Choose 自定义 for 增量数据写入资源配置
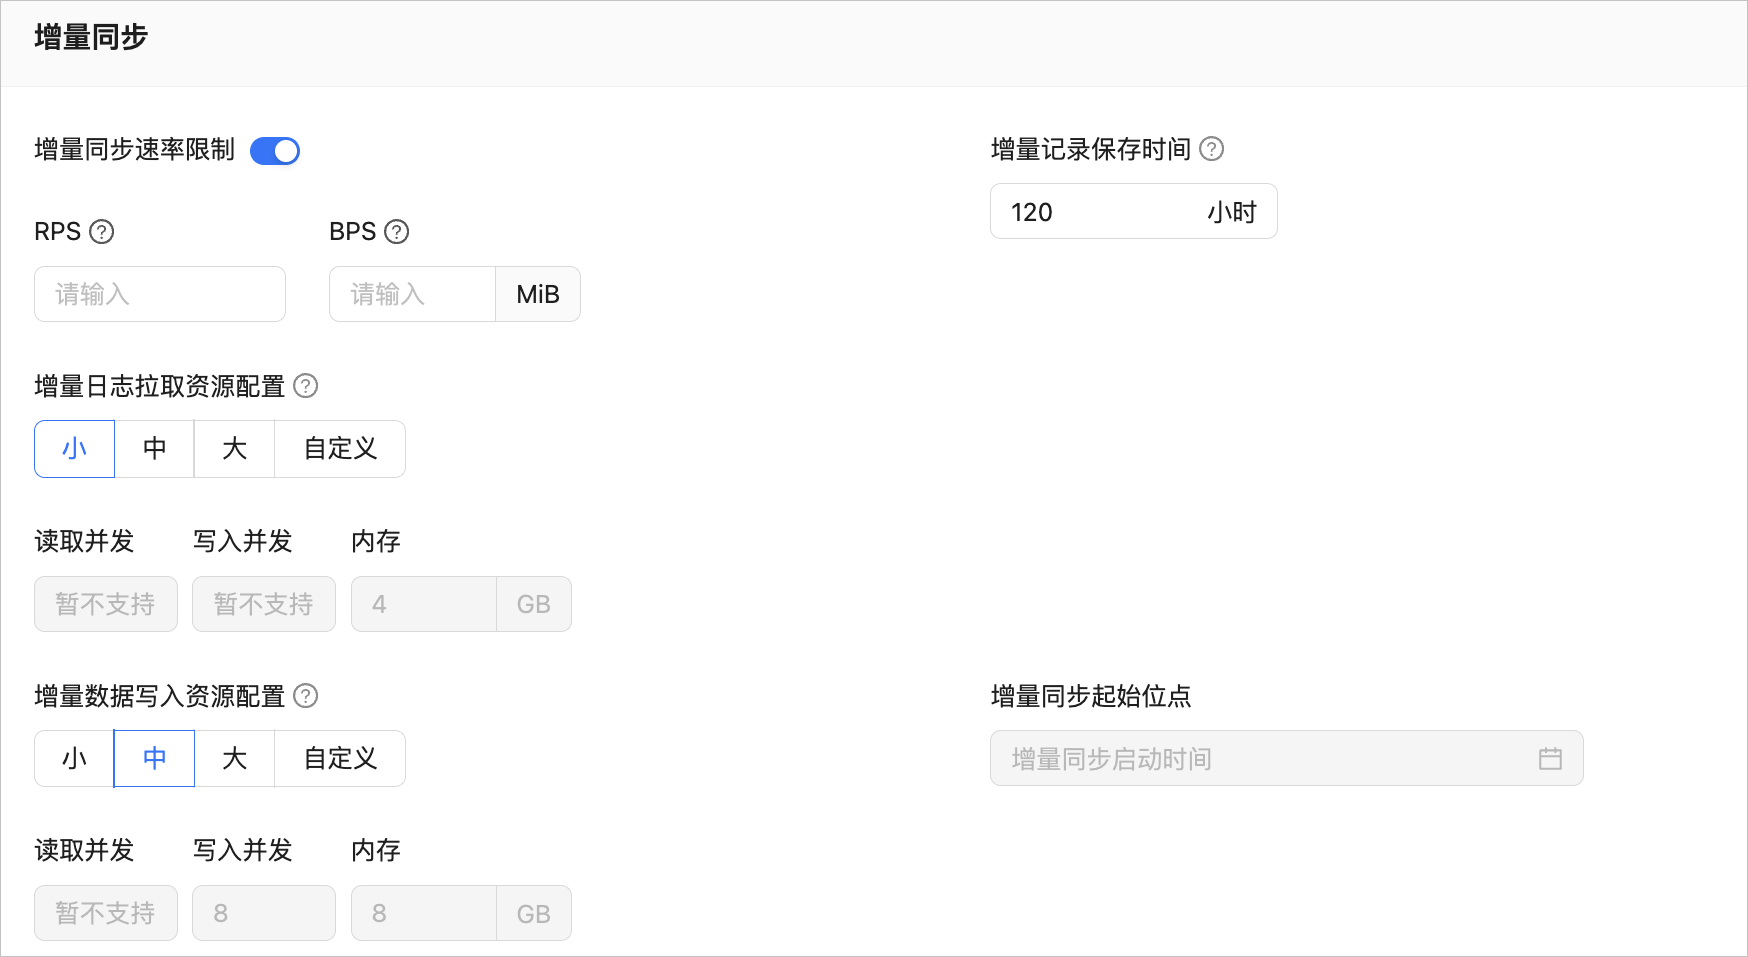This screenshot has width=1748, height=957. [340, 759]
